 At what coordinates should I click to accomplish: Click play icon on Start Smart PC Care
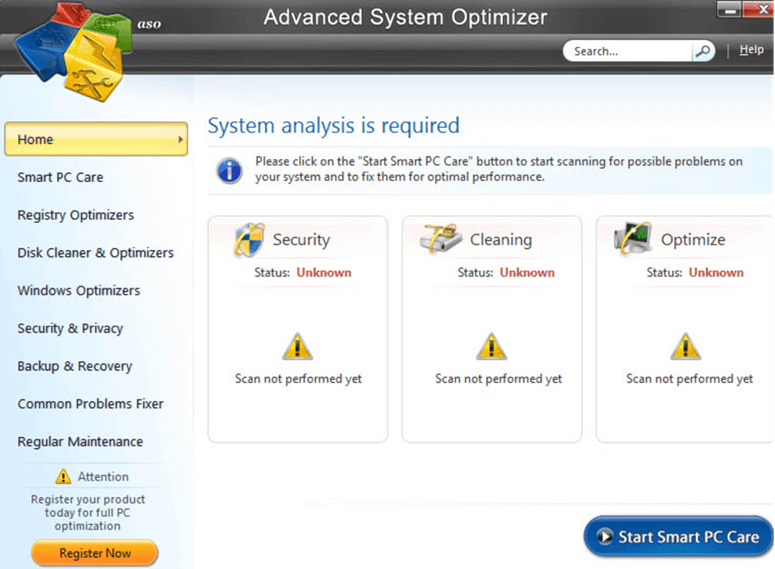(x=604, y=536)
